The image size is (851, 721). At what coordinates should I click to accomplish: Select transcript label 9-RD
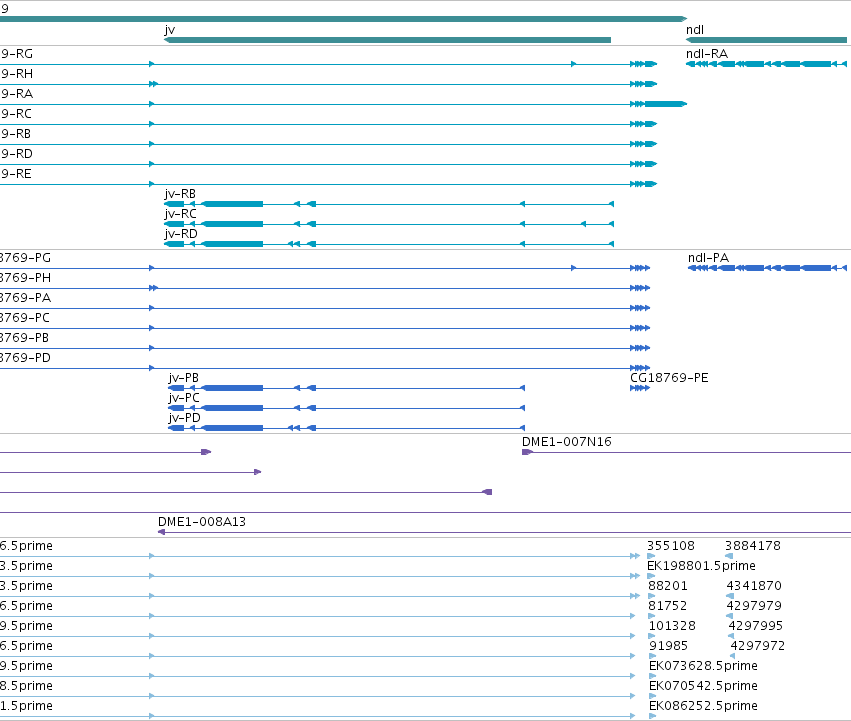[x=17, y=154]
